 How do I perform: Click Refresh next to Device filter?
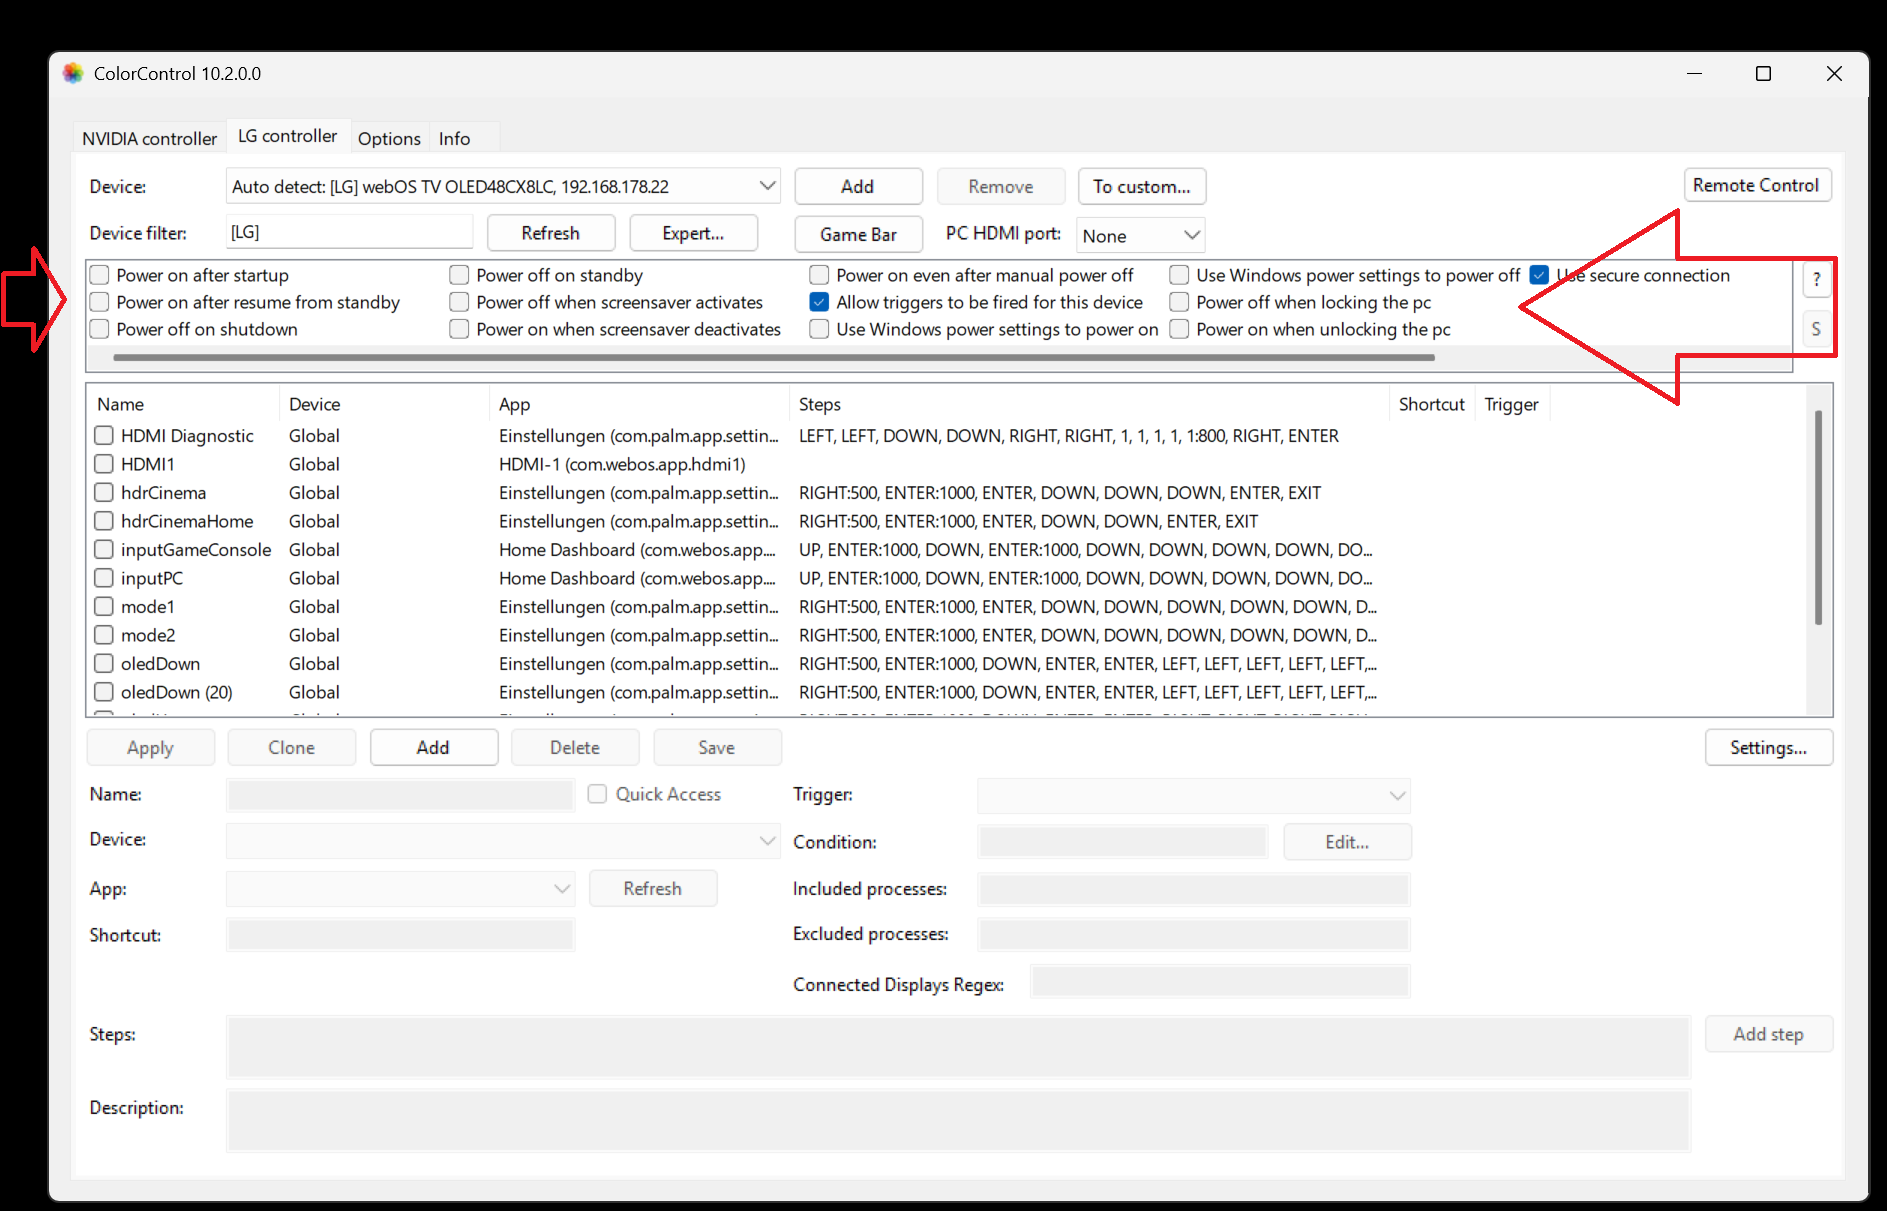(551, 233)
